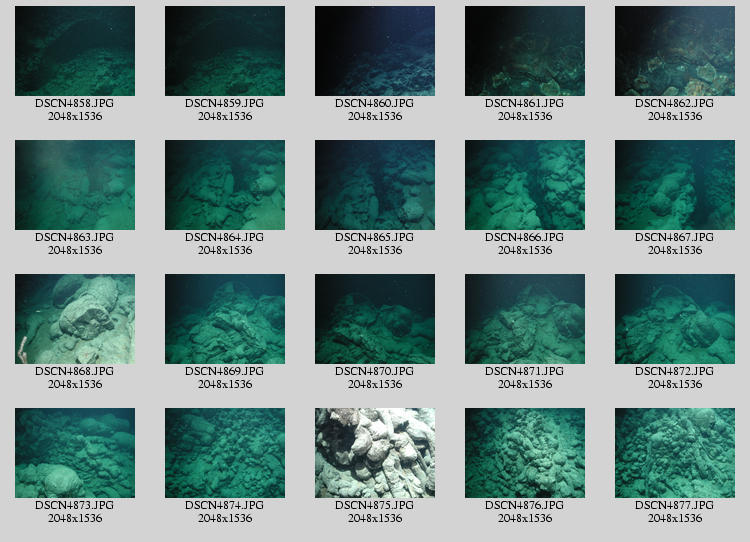Click 2048x1536 text under DSCN4877.JPG
The image size is (750, 542).
[675, 518]
